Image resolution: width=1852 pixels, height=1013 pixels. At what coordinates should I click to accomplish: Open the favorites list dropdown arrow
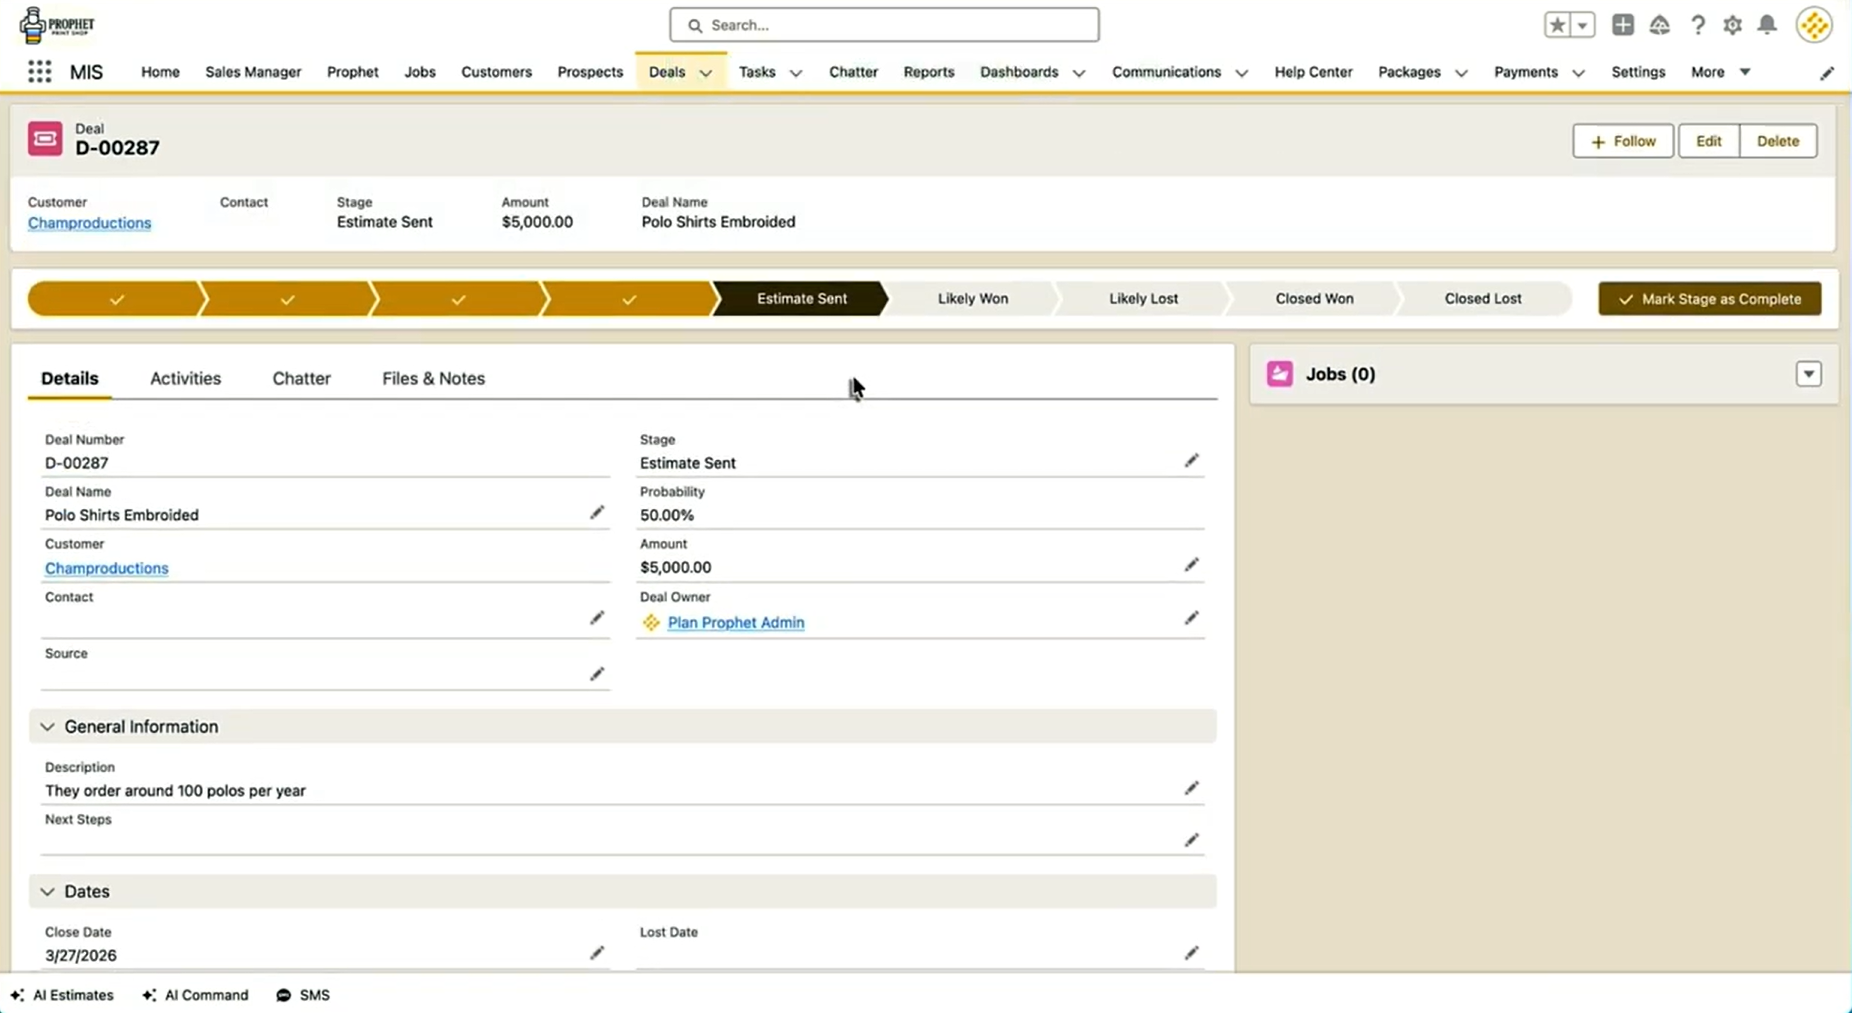click(x=1582, y=25)
